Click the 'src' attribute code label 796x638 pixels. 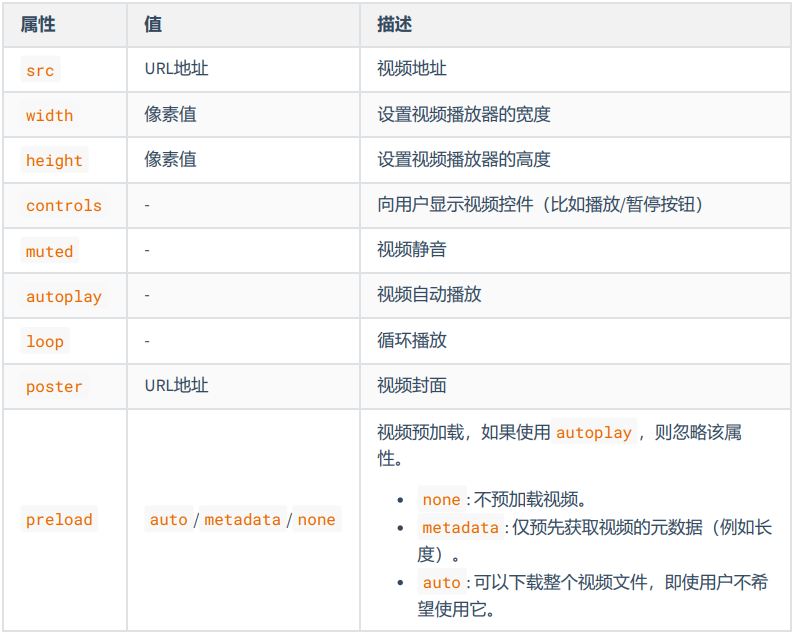pos(40,70)
